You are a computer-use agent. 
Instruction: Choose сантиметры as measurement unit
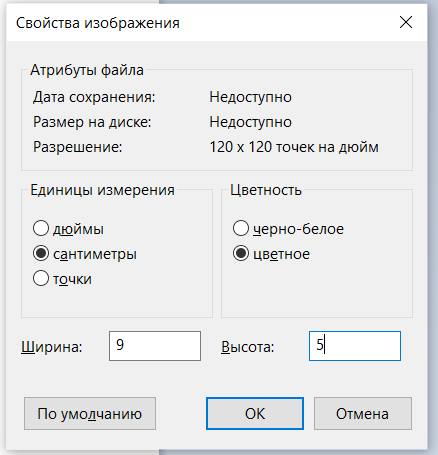point(41,254)
